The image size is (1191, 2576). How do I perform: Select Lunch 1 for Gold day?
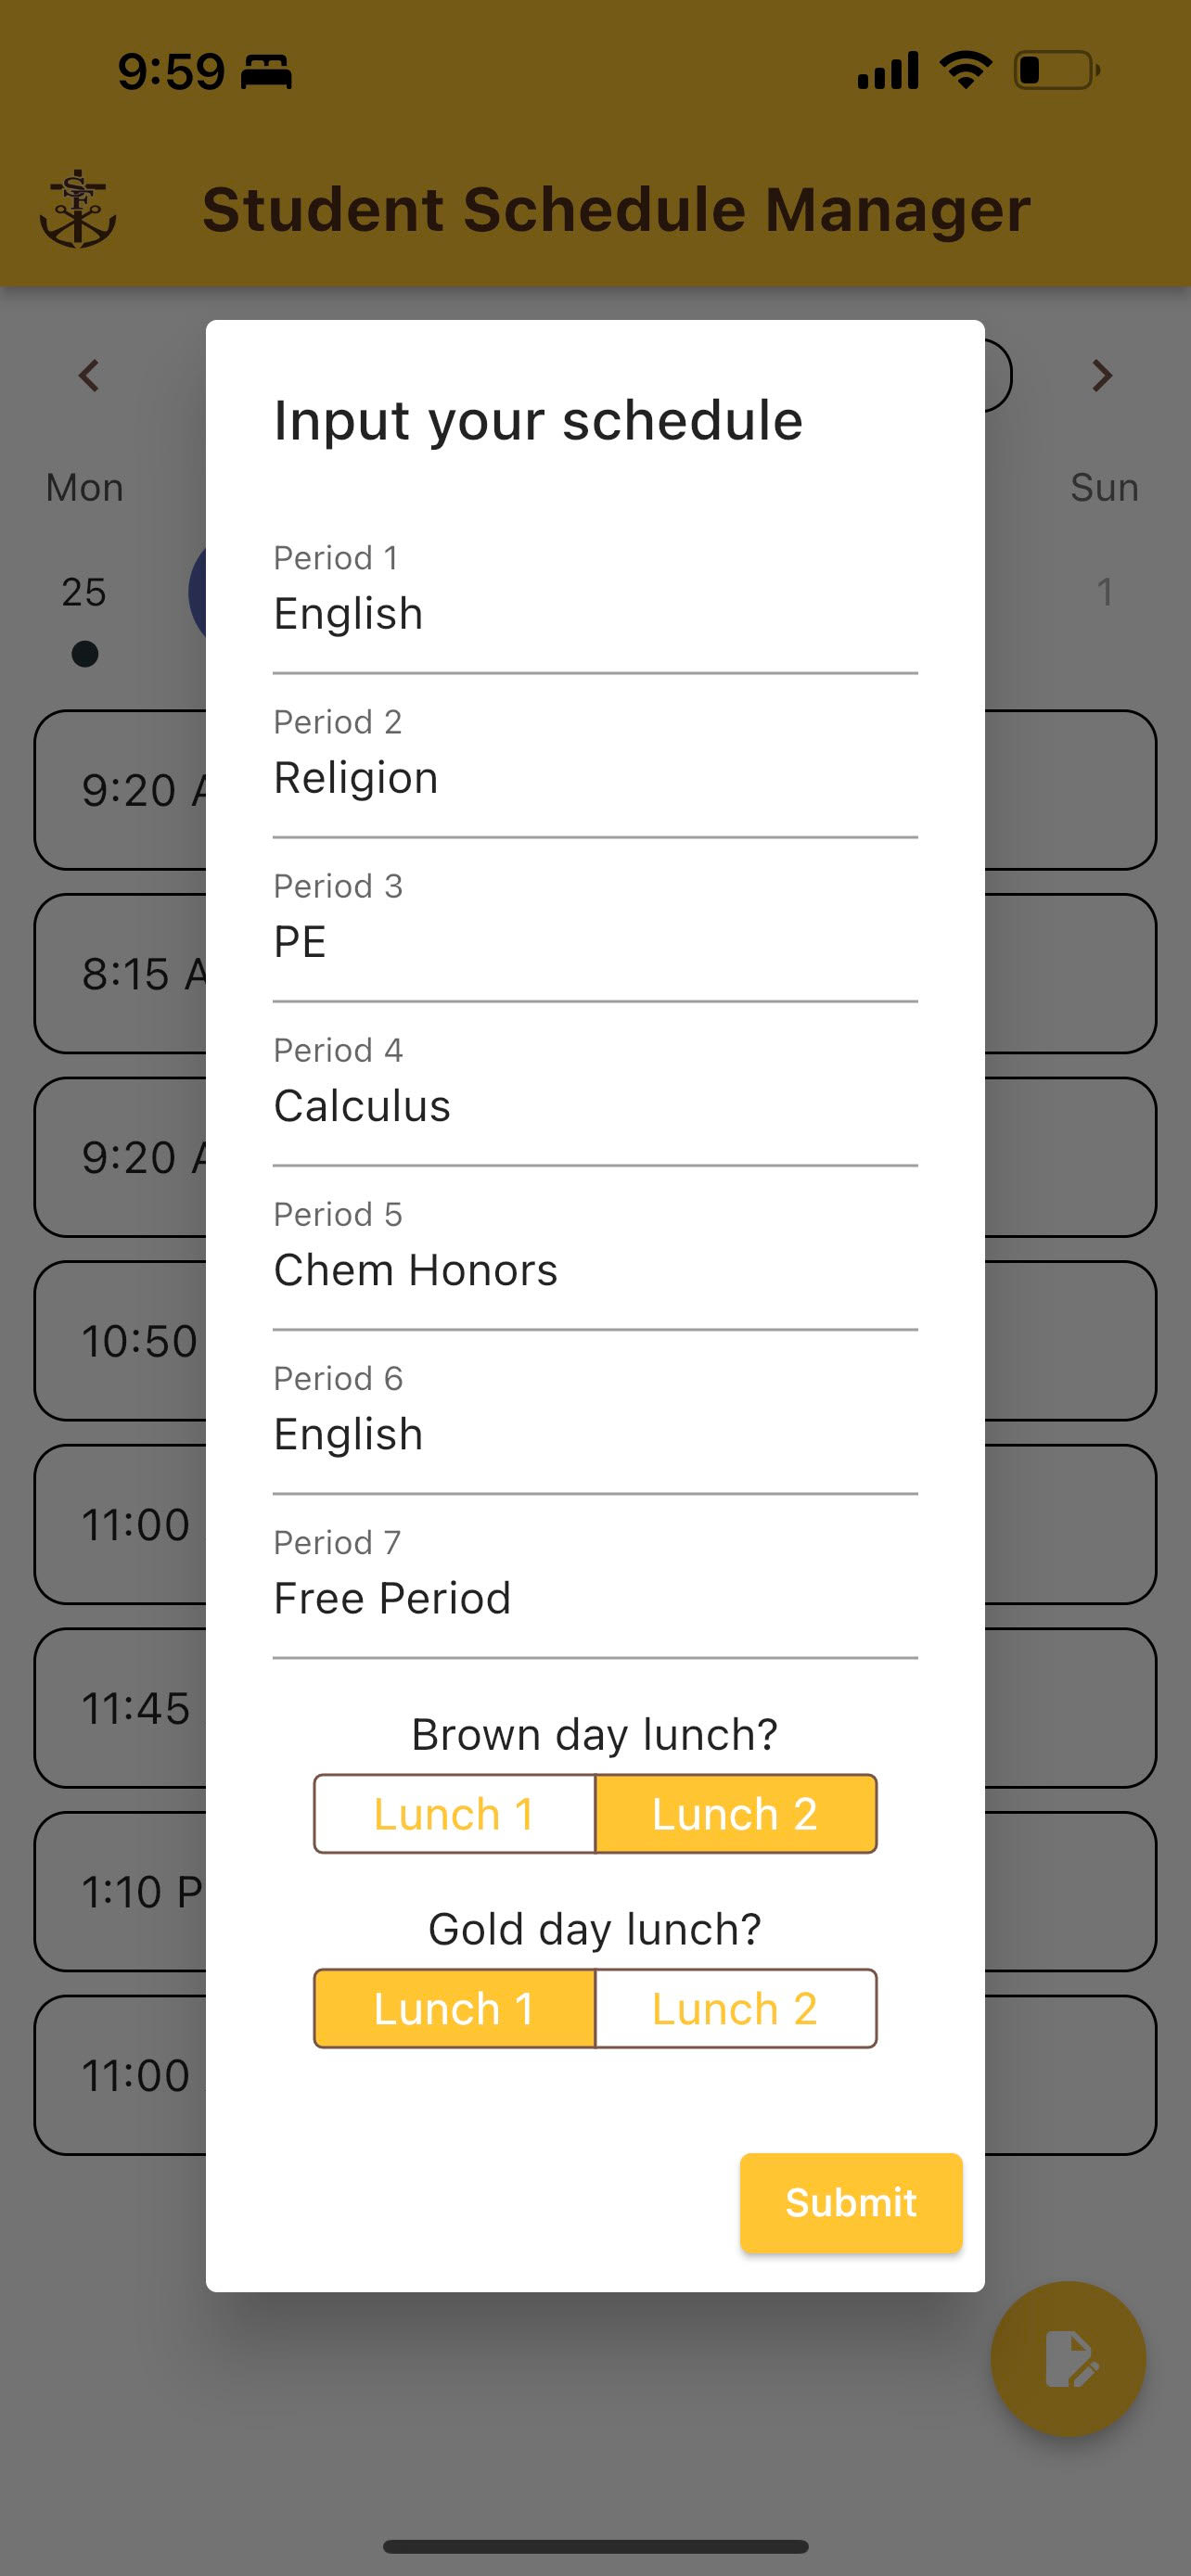tap(455, 2009)
